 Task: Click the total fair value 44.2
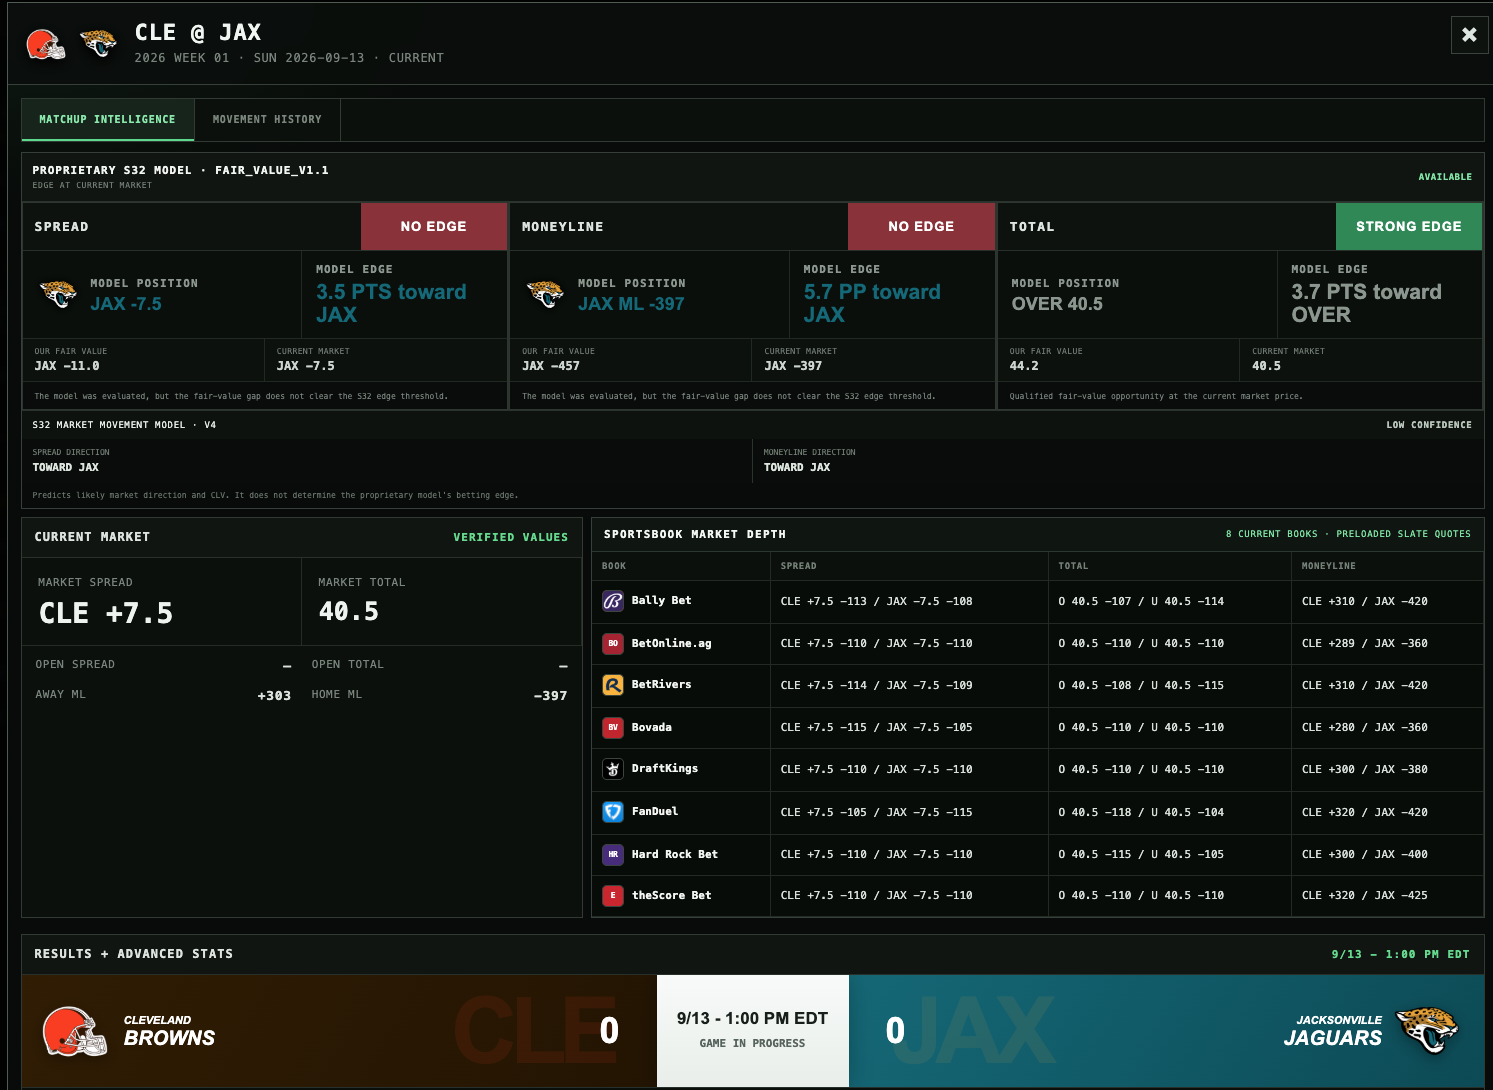[1024, 366]
